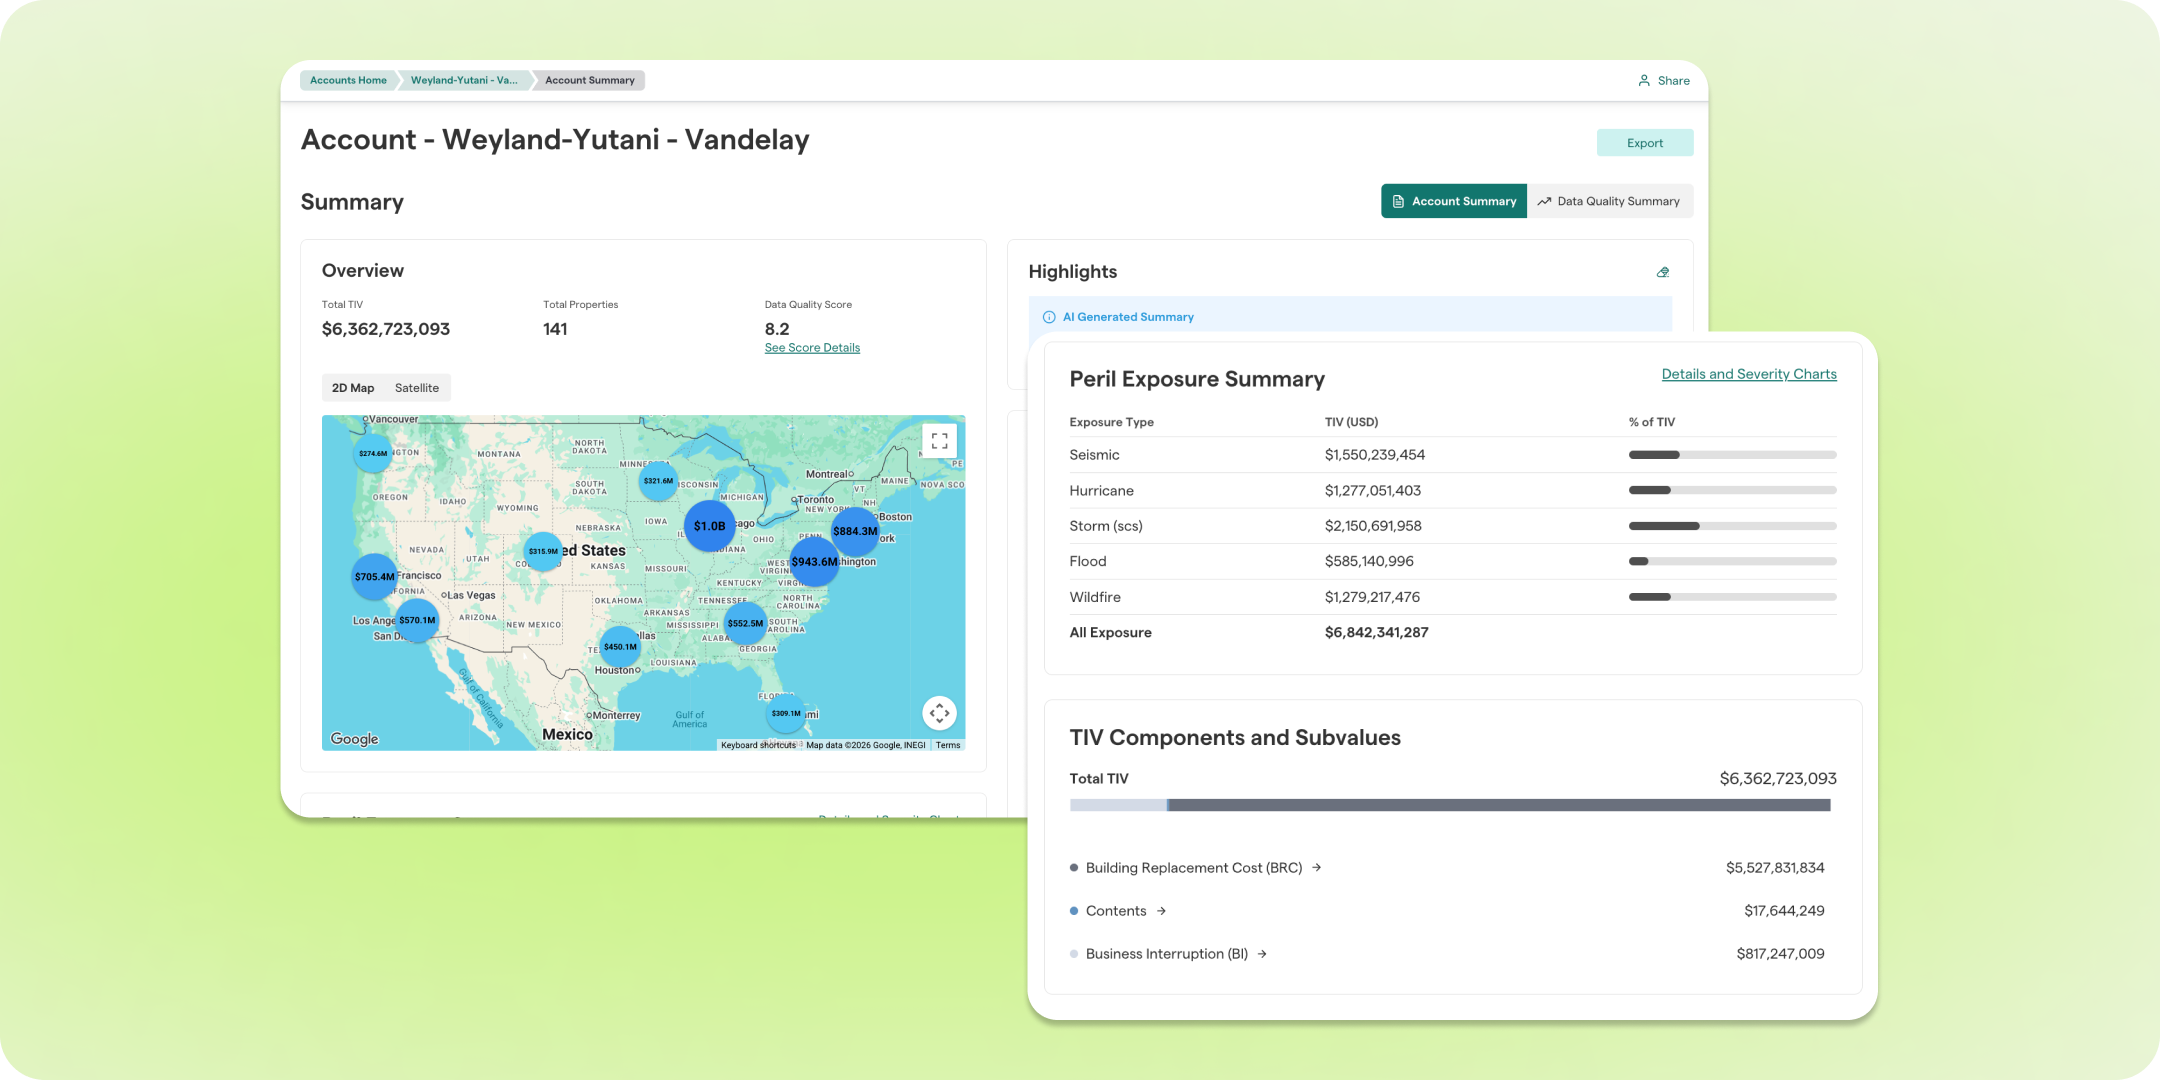Click the Flood value $585,140,996
This screenshot has height=1080, width=2160.
(1369, 562)
